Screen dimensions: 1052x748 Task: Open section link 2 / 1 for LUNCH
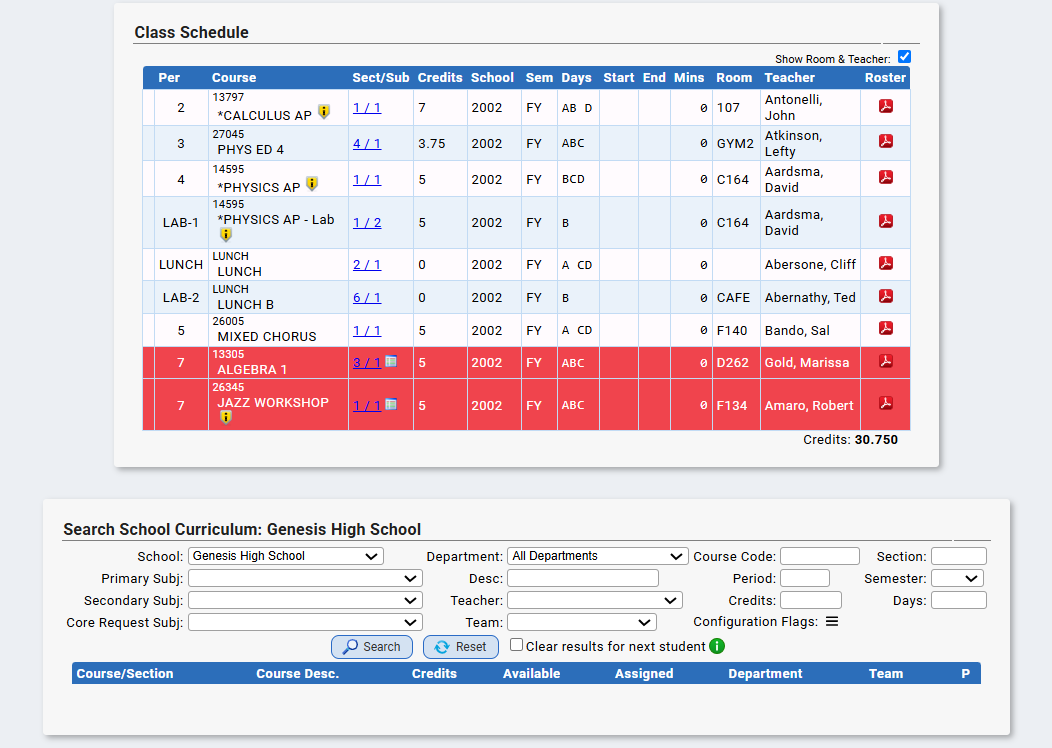(367, 265)
